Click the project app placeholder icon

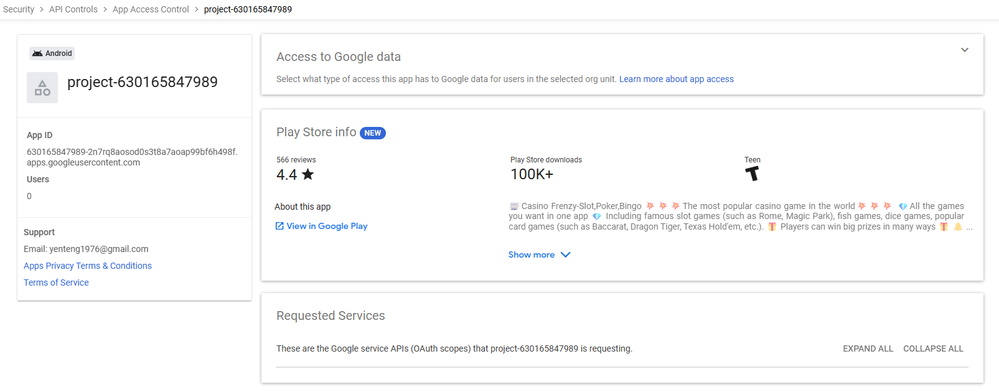click(42, 87)
